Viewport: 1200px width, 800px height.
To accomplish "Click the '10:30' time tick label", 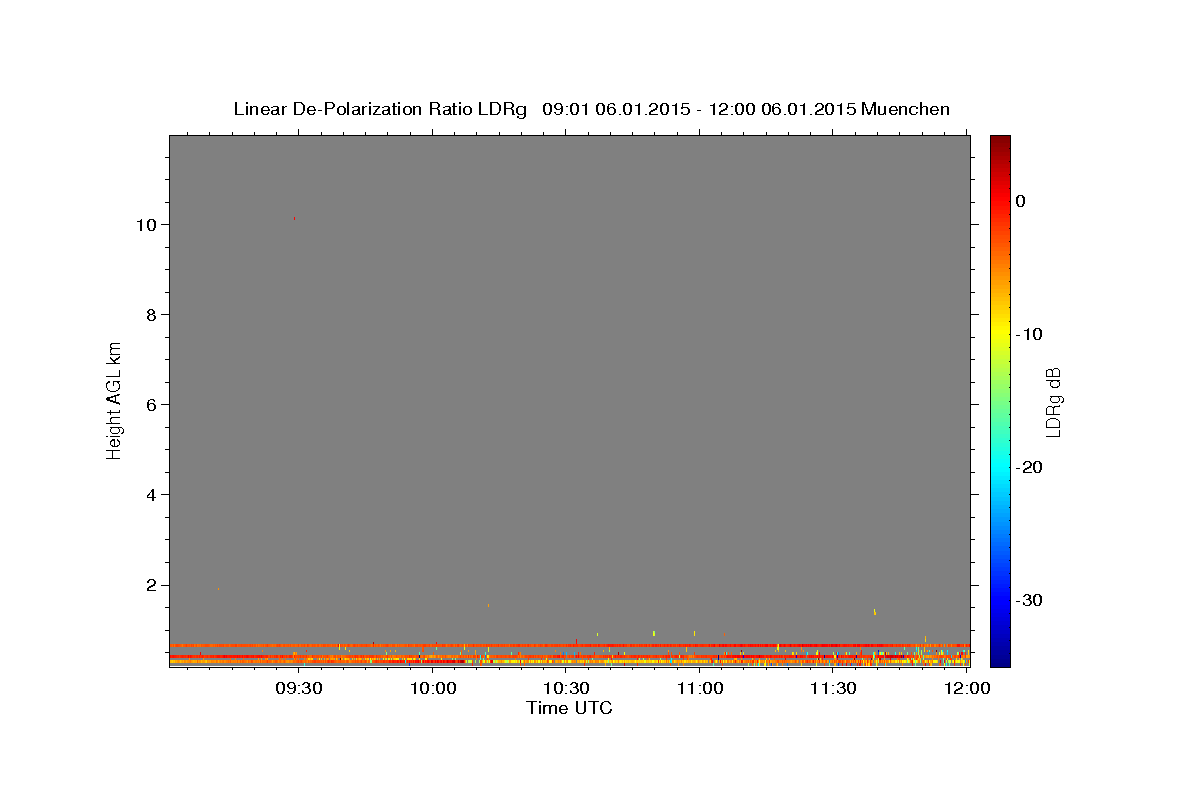I will [566, 688].
